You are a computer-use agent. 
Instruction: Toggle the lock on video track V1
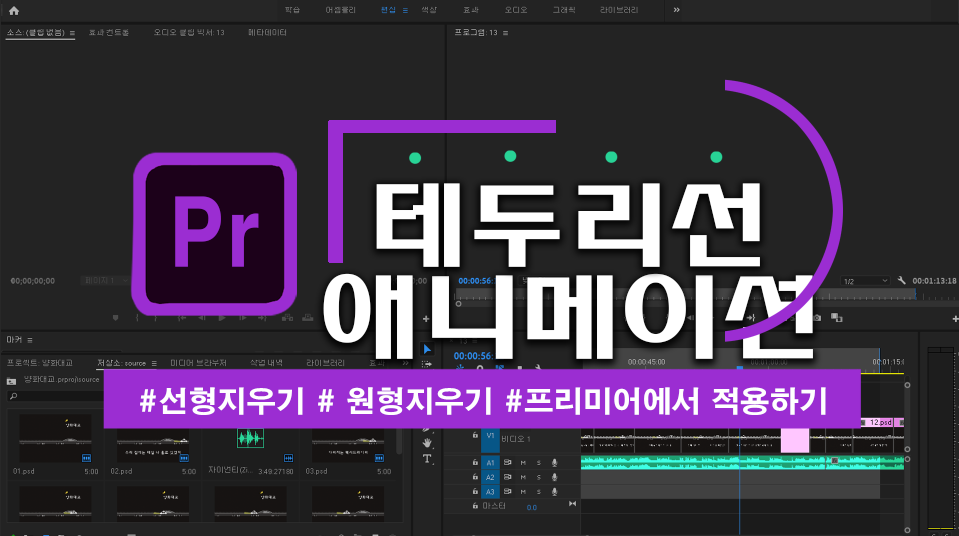[x=475, y=435]
